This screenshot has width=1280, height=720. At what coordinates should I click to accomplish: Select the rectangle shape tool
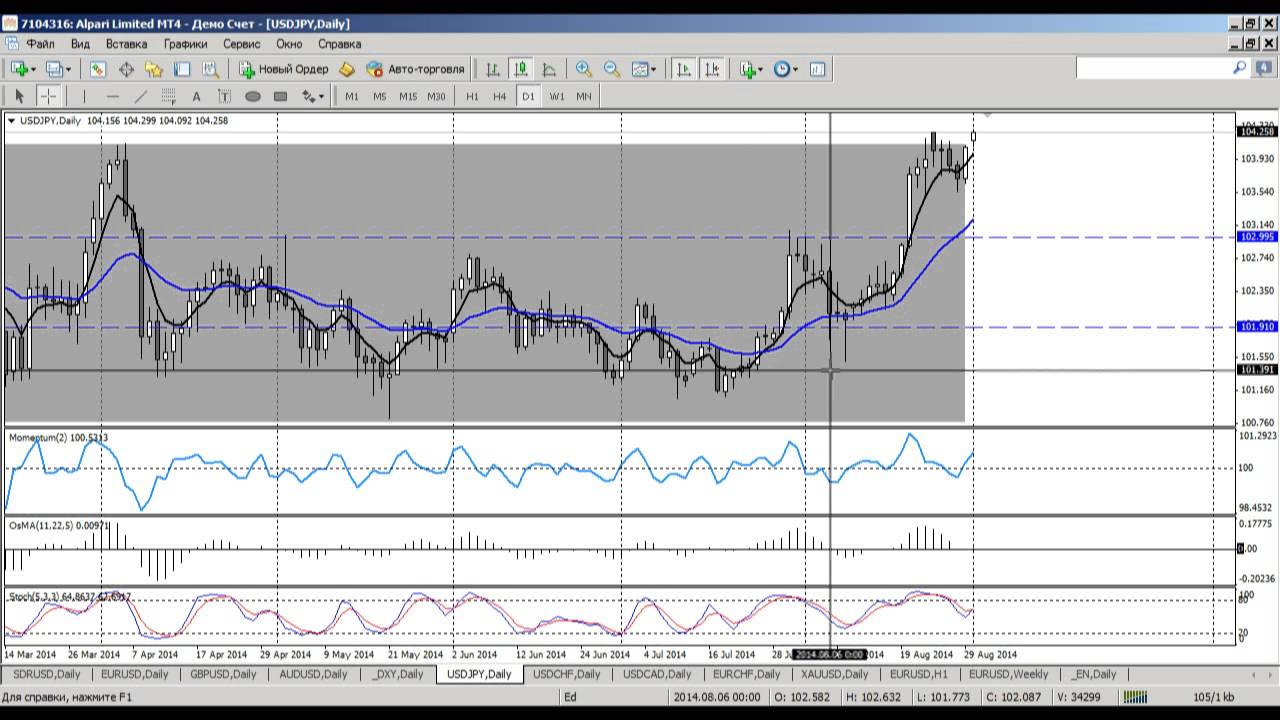(x=281, y=96)
